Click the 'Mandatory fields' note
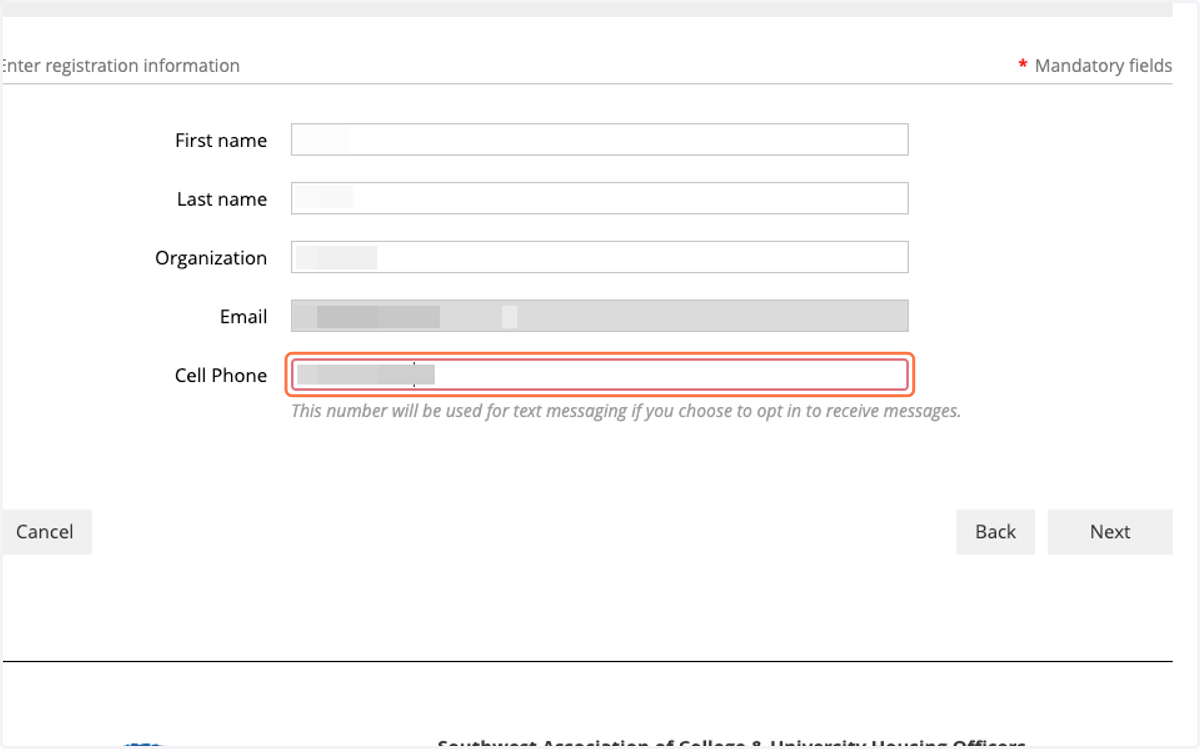1200x749 pixels. (x=1095, y=66)
